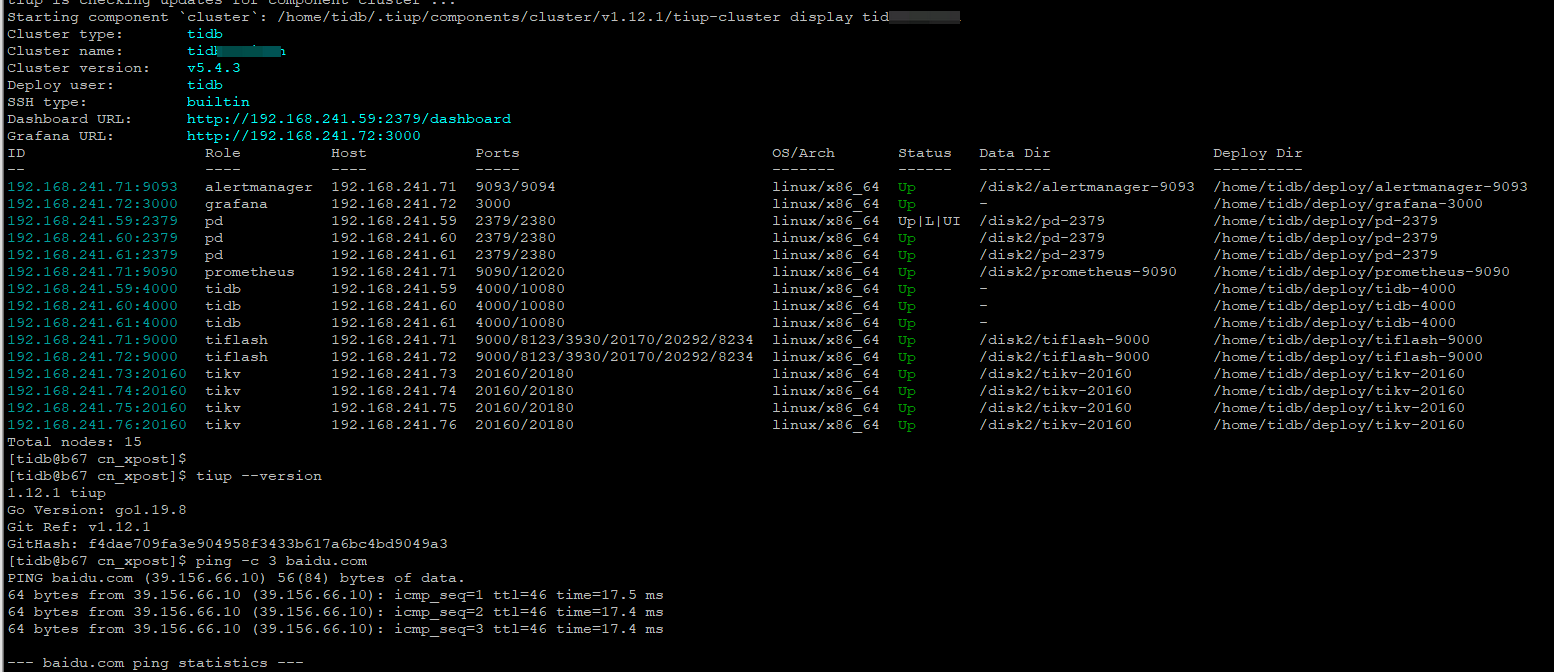
Task: Click the GitHash f4dae709fa3e line
Action: (x=227, y=544)
